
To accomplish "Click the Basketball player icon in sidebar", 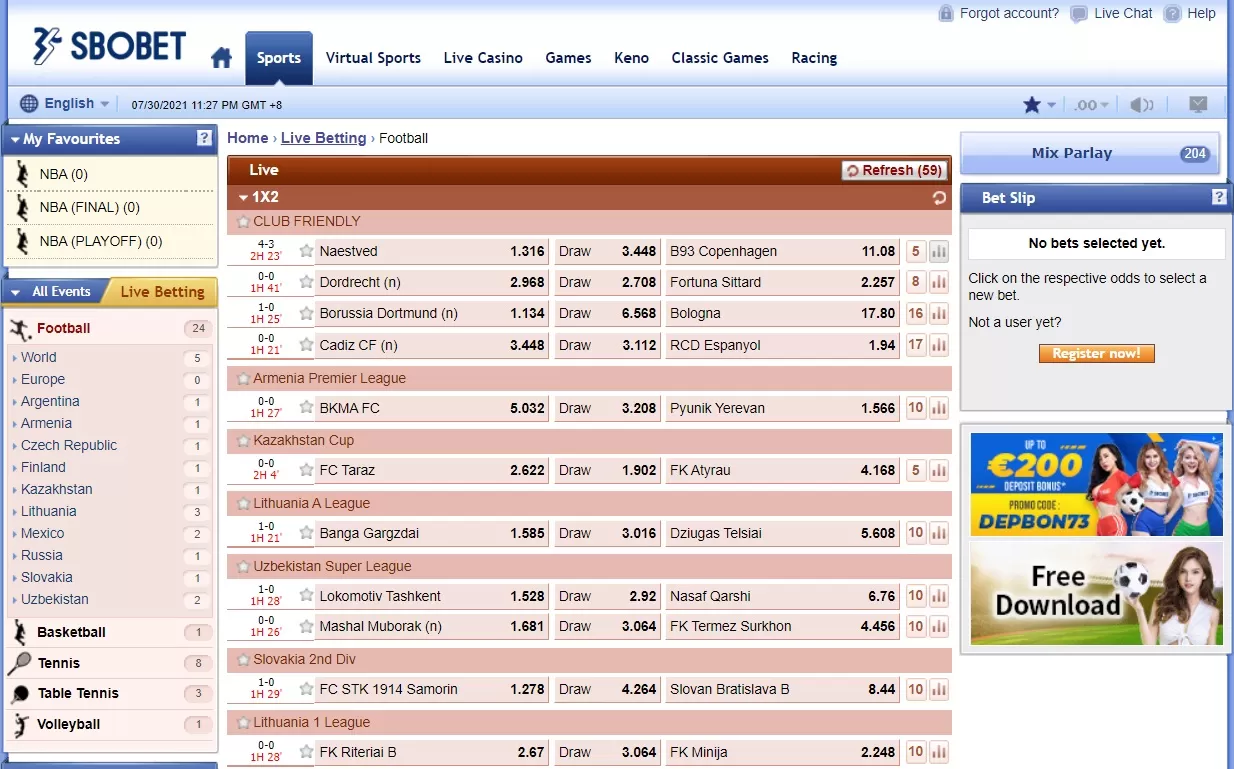I will [20, 632].
